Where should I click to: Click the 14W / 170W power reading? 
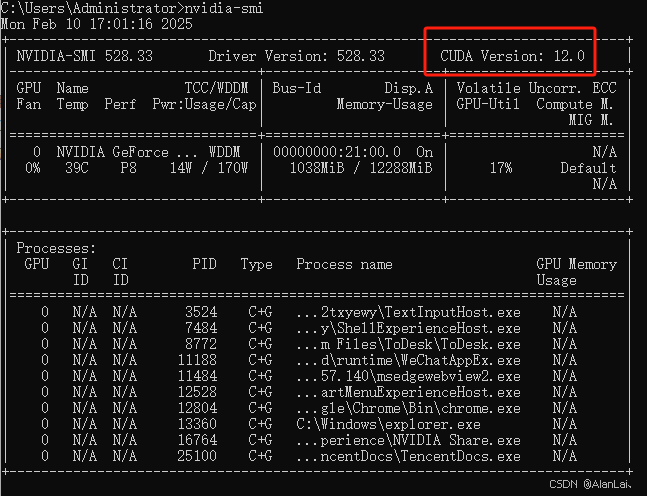point(209,168)
